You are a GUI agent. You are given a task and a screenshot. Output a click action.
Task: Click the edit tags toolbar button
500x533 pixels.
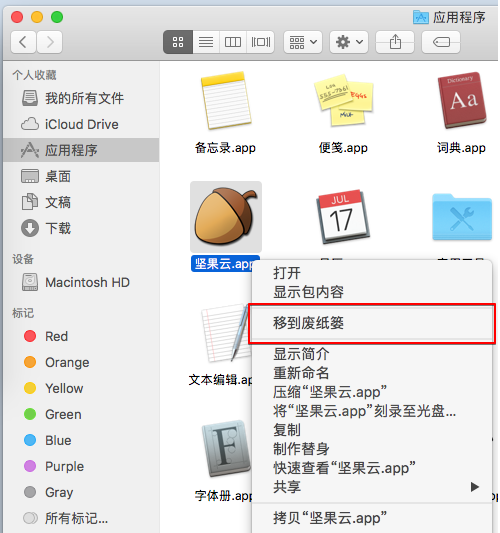[441, 42]
